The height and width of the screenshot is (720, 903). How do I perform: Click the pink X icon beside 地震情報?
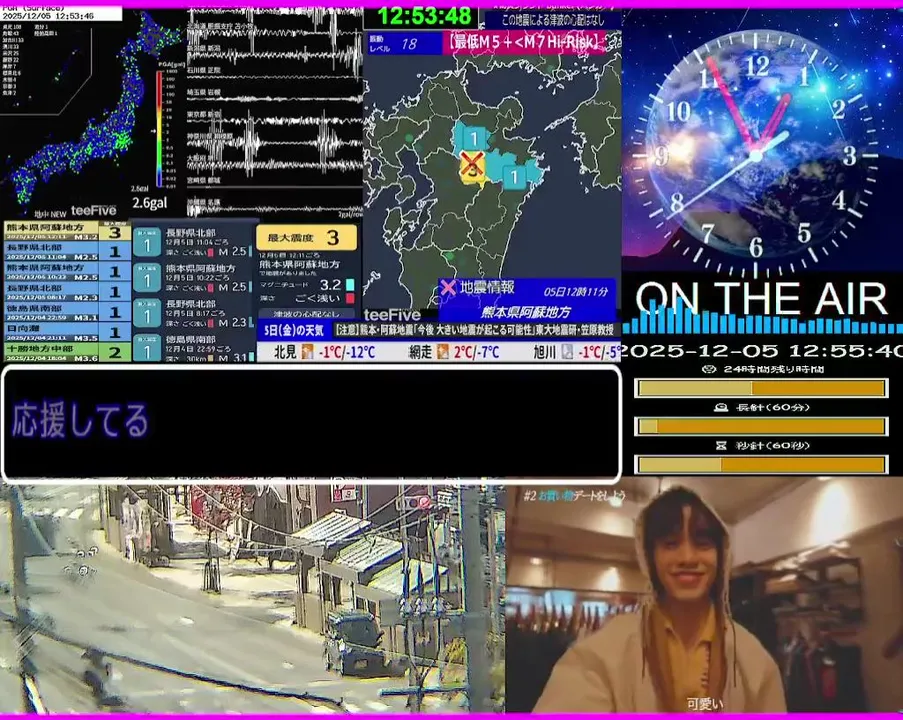click(x=448, y=287)
